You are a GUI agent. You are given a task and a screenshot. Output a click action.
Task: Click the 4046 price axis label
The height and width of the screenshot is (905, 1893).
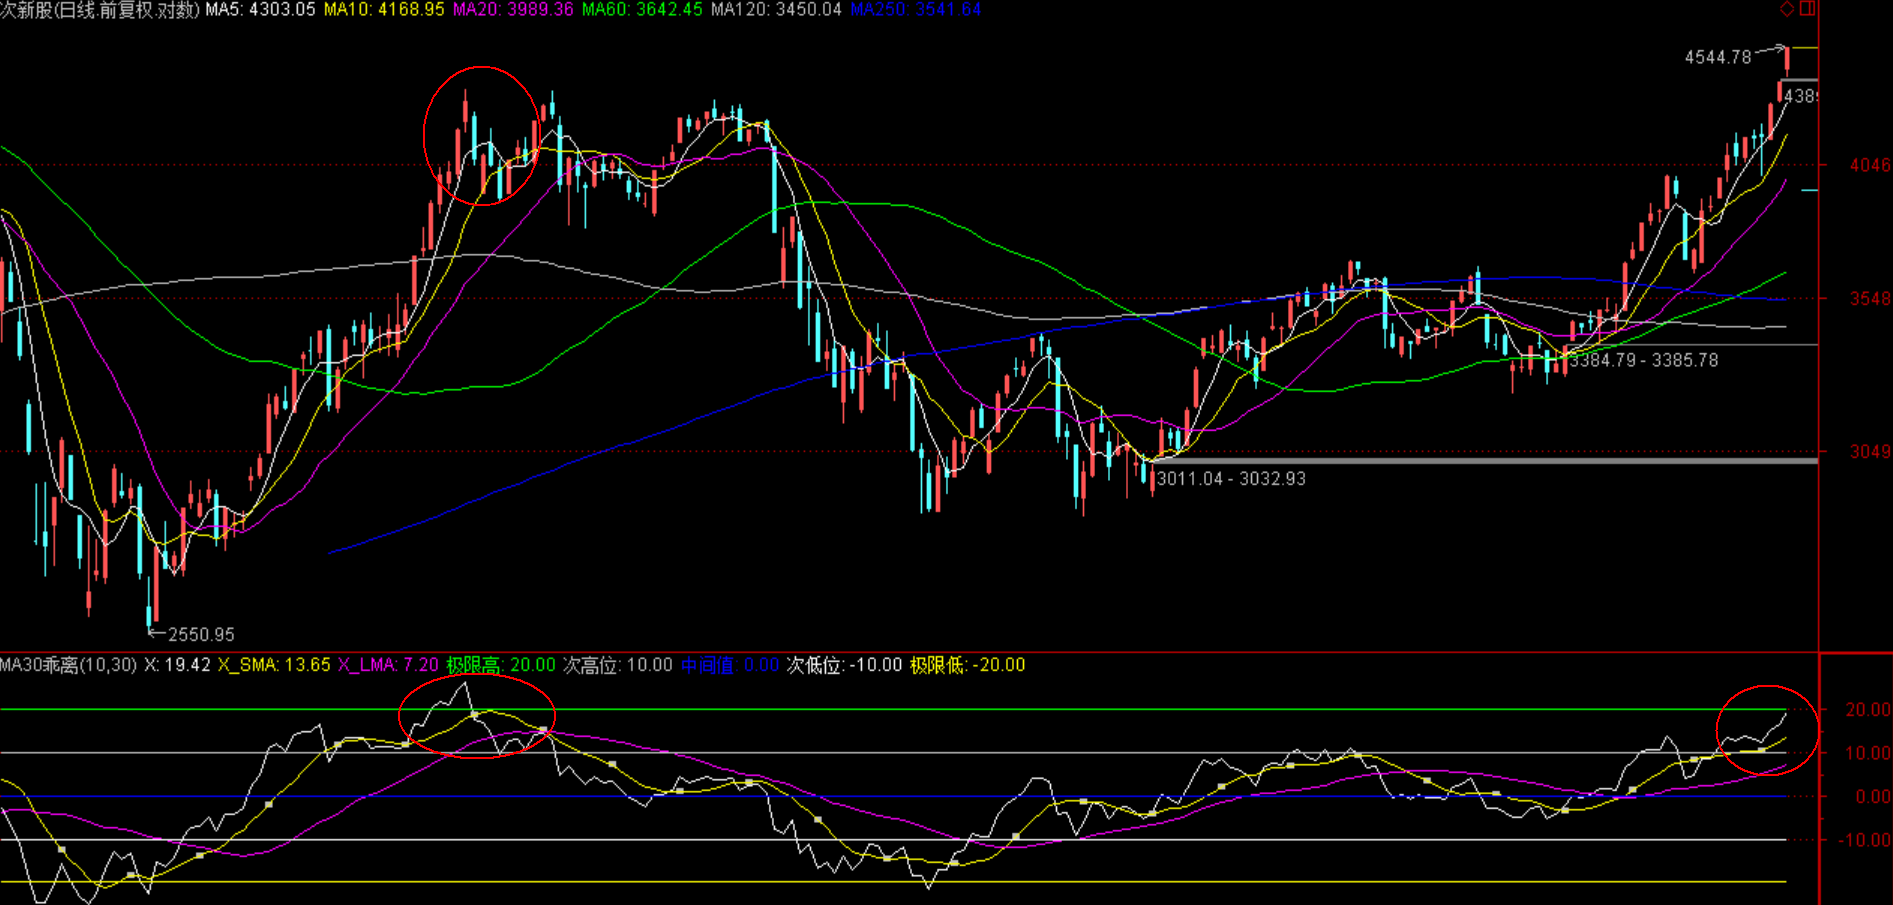click(x=1870, y=165)
